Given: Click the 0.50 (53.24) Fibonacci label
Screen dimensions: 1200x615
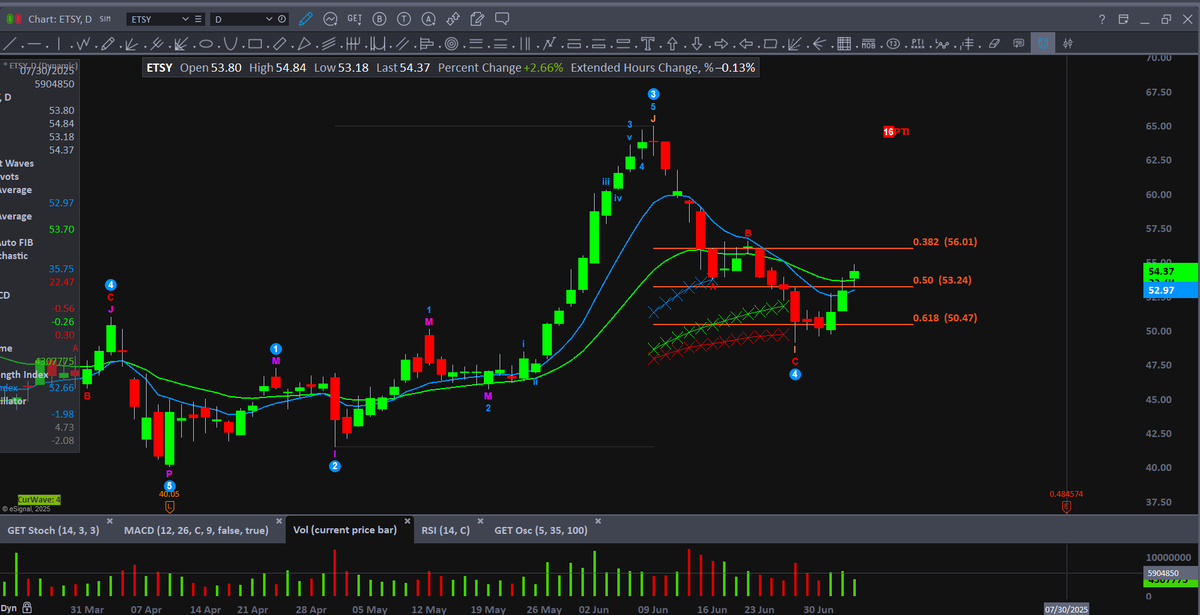Looking at the screenshot, I should [x=942, y=280].
